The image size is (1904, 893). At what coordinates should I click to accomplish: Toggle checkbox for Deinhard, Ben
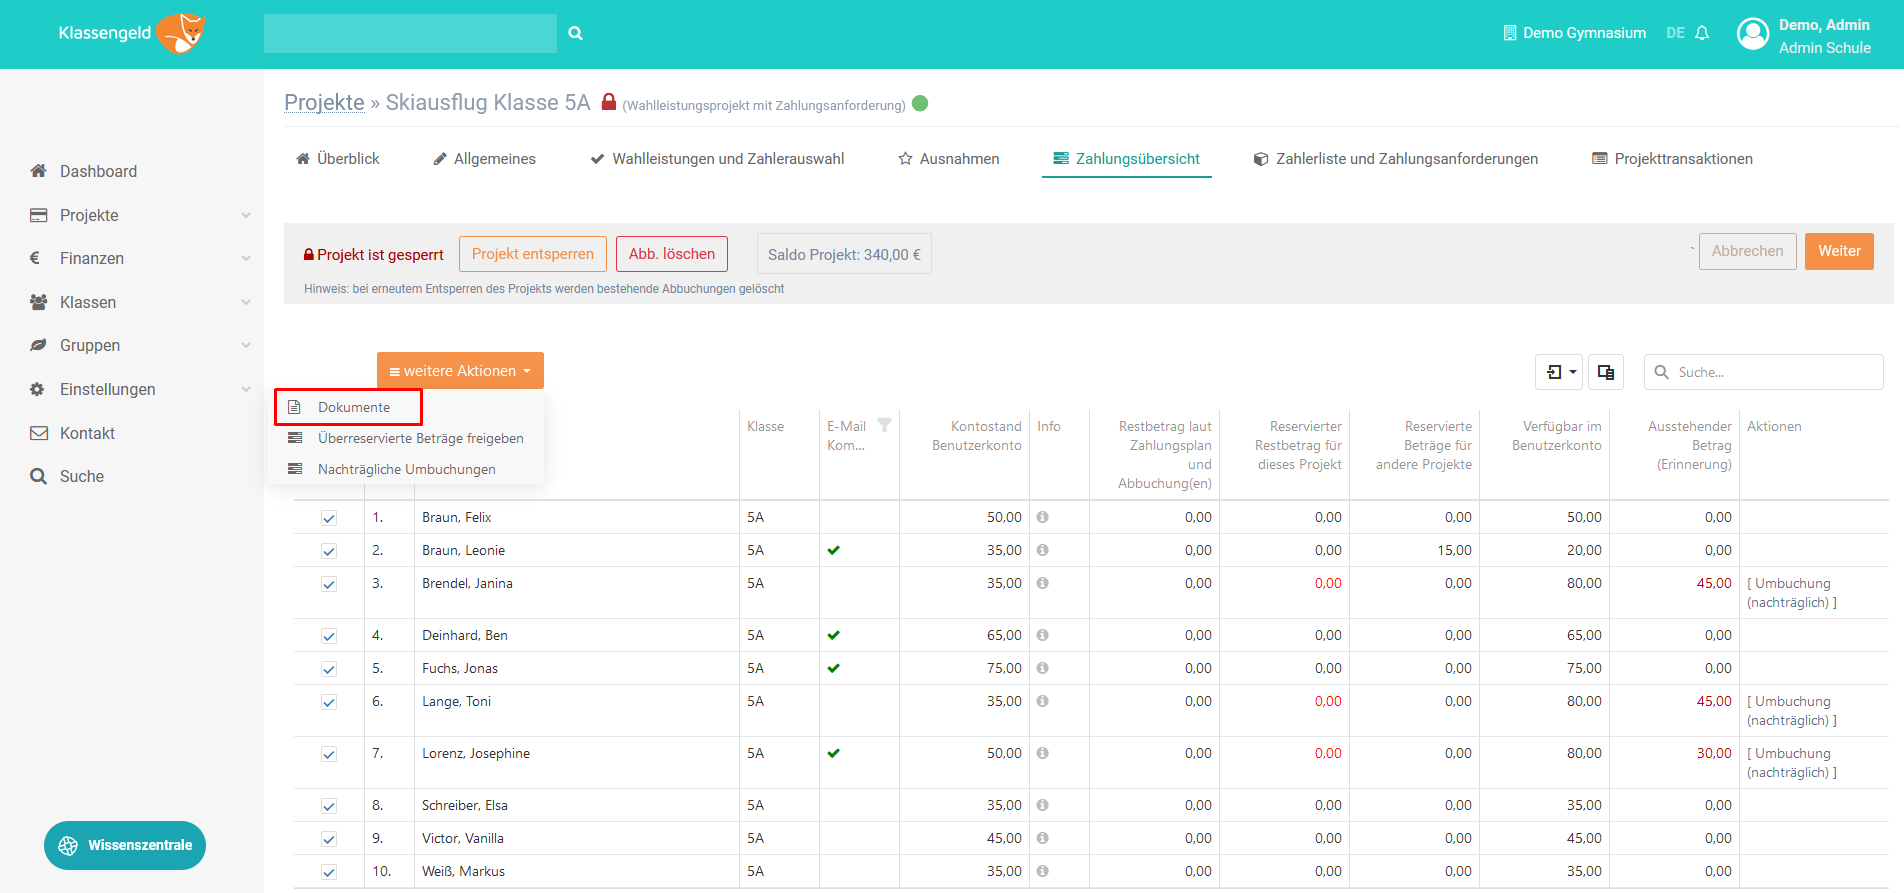(329, 636)
